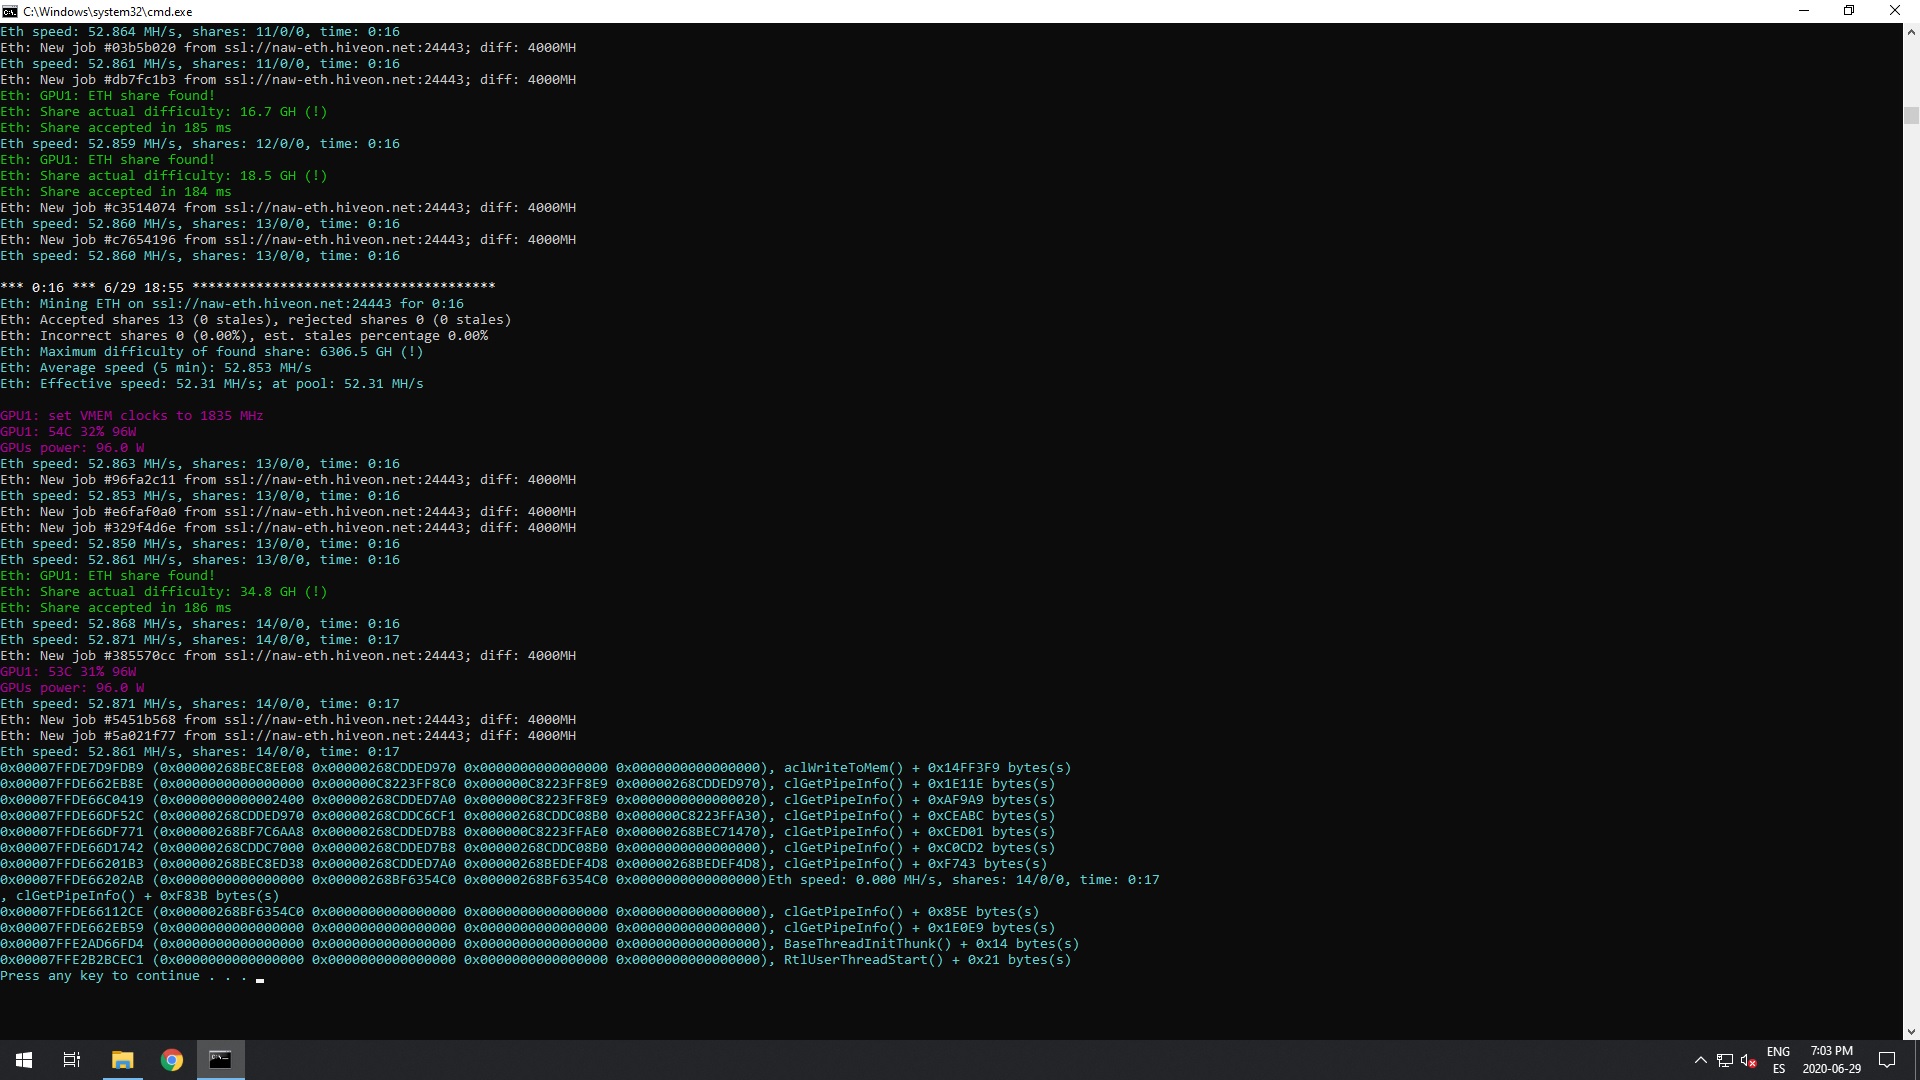Open Task View on the taskbar
This screenshot has width=1920, height=1080.
tap(72, 1060)
